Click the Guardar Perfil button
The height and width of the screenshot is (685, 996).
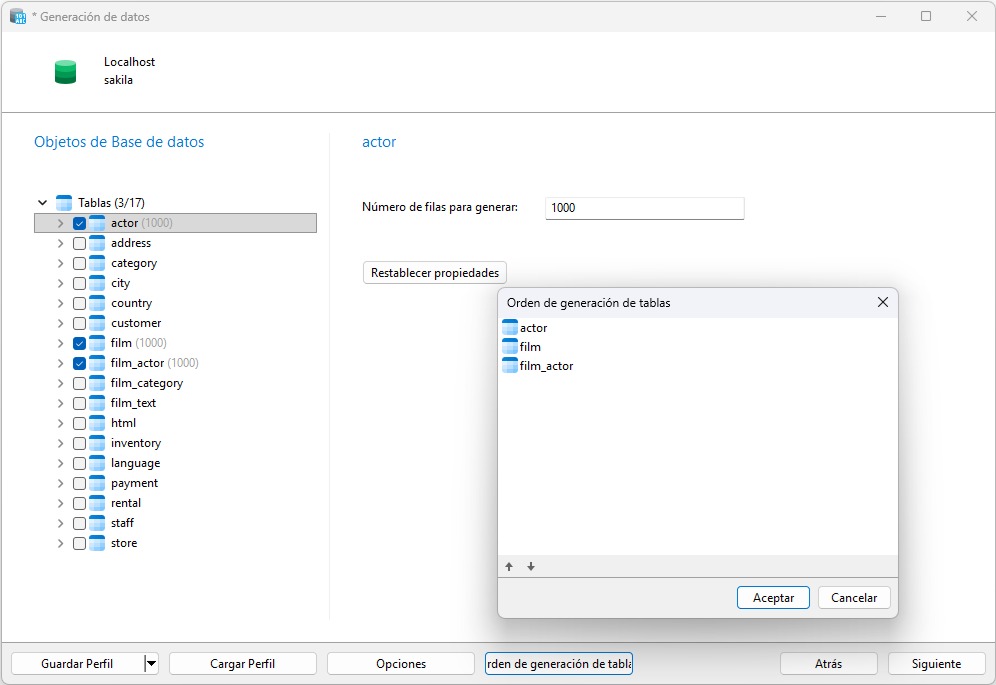pyautogui.click(x=77, y=663)
